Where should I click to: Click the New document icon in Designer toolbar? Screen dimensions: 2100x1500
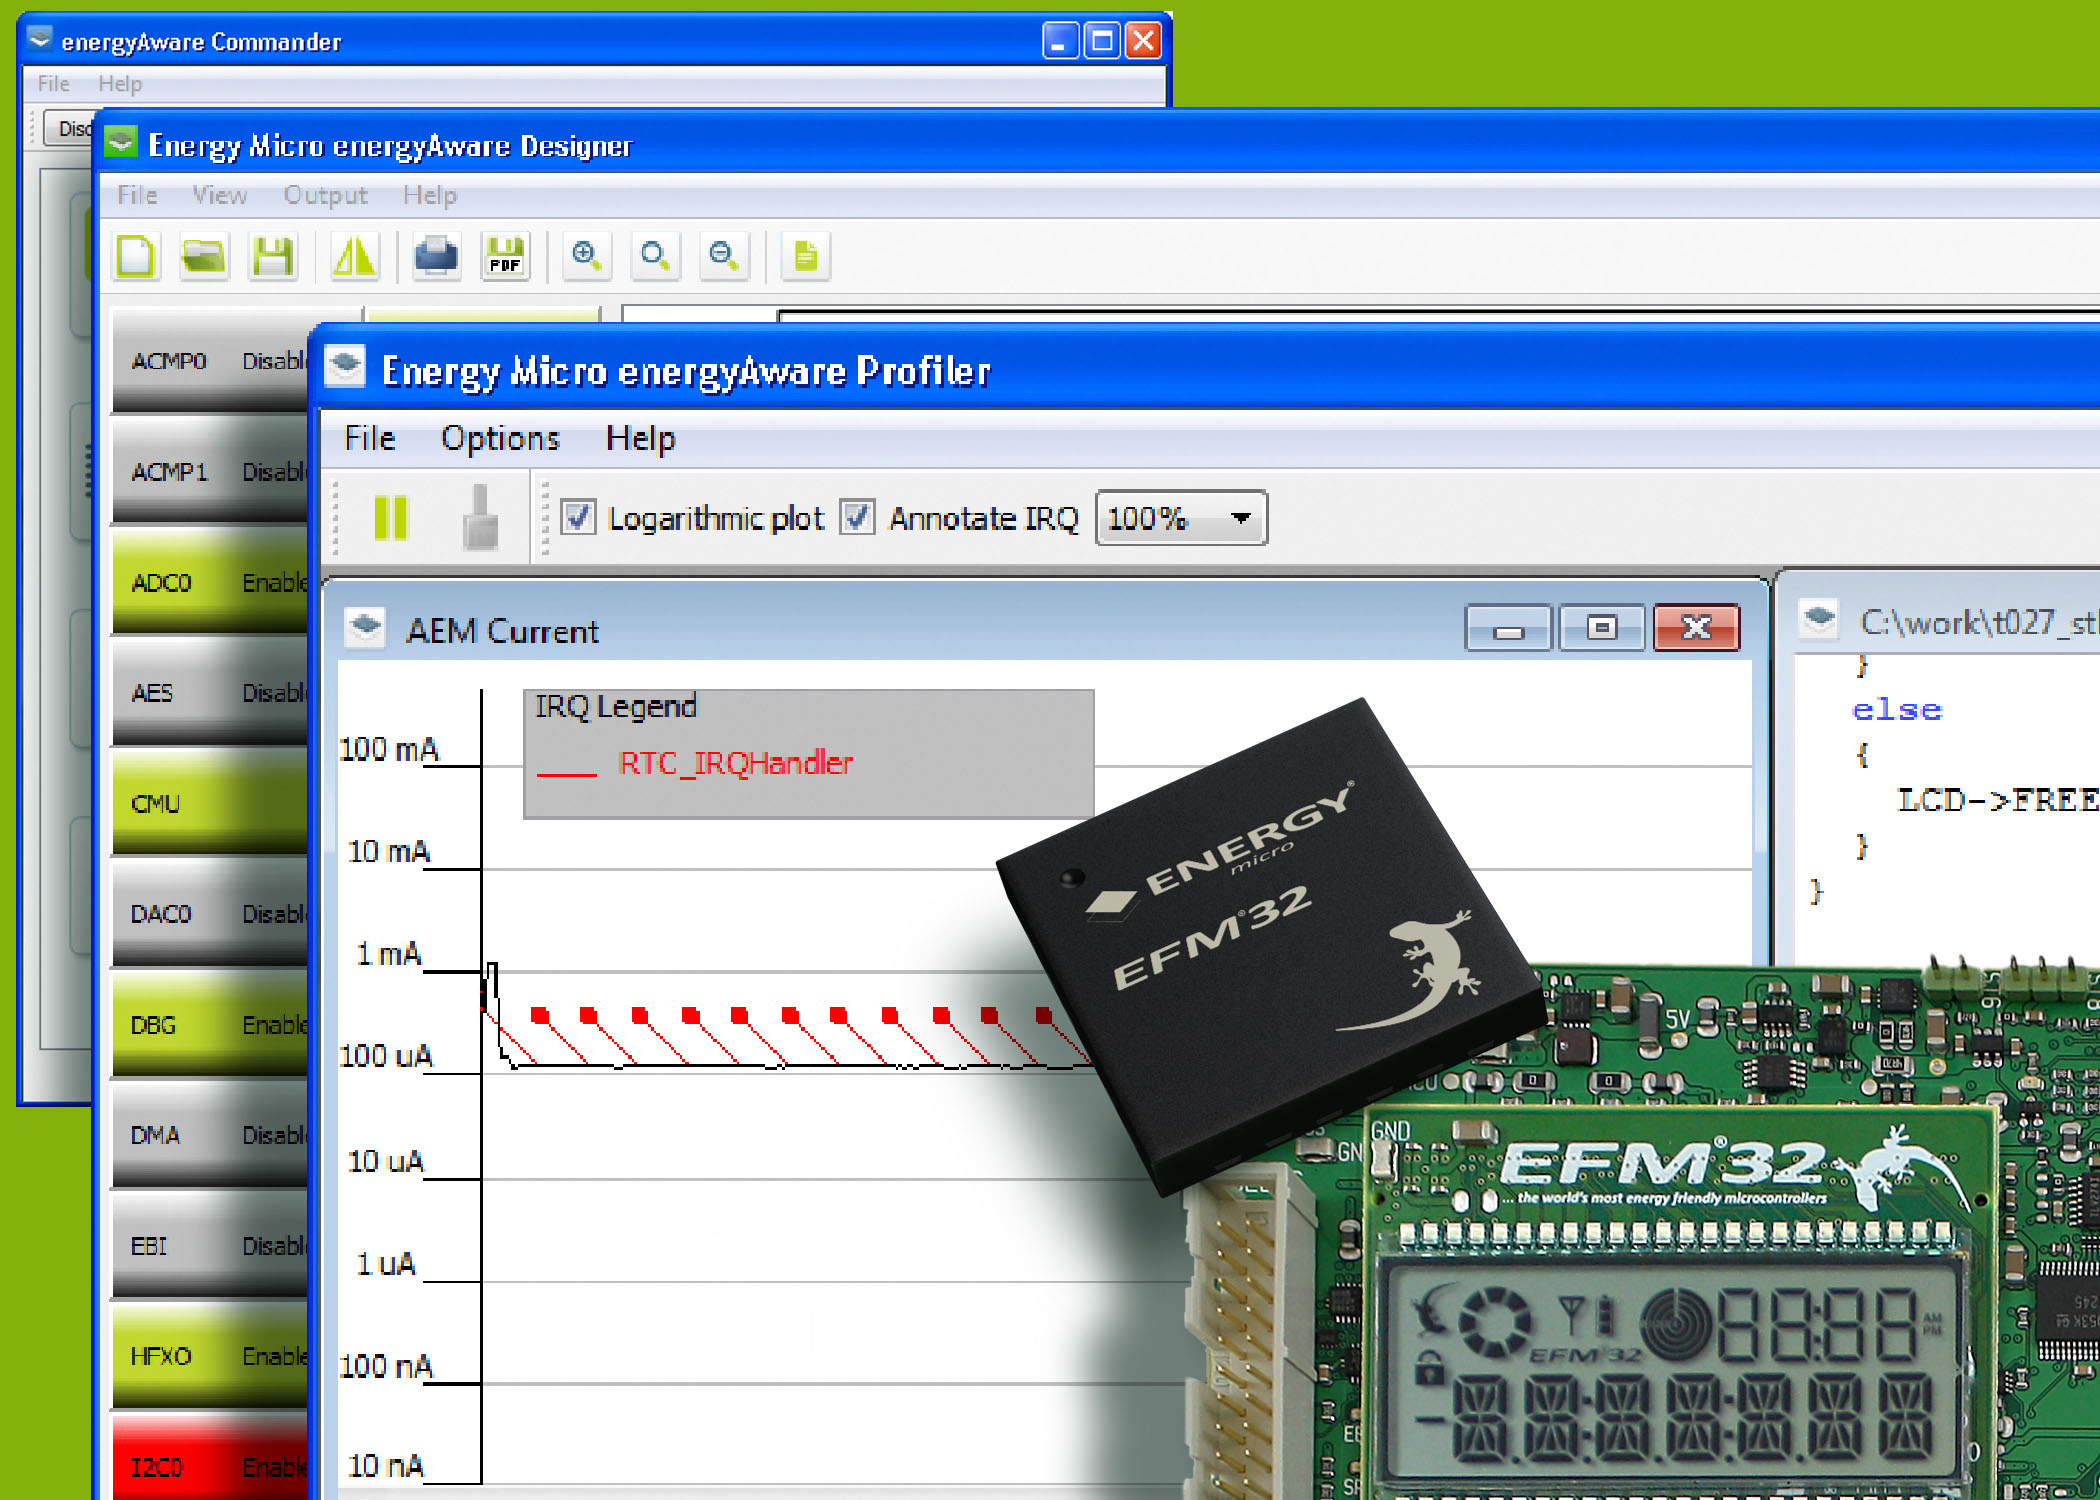point(136,256)
